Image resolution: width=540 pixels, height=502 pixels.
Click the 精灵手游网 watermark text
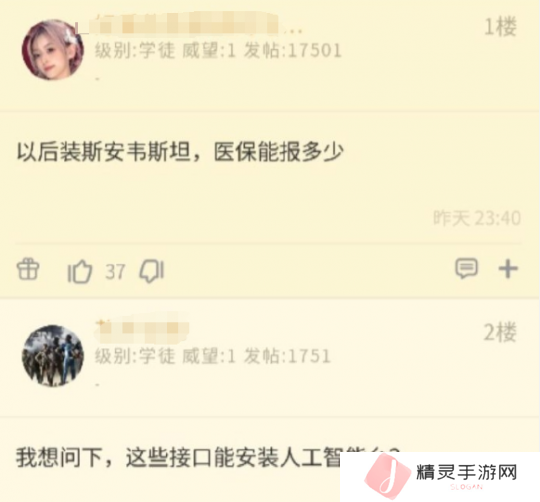467,472
